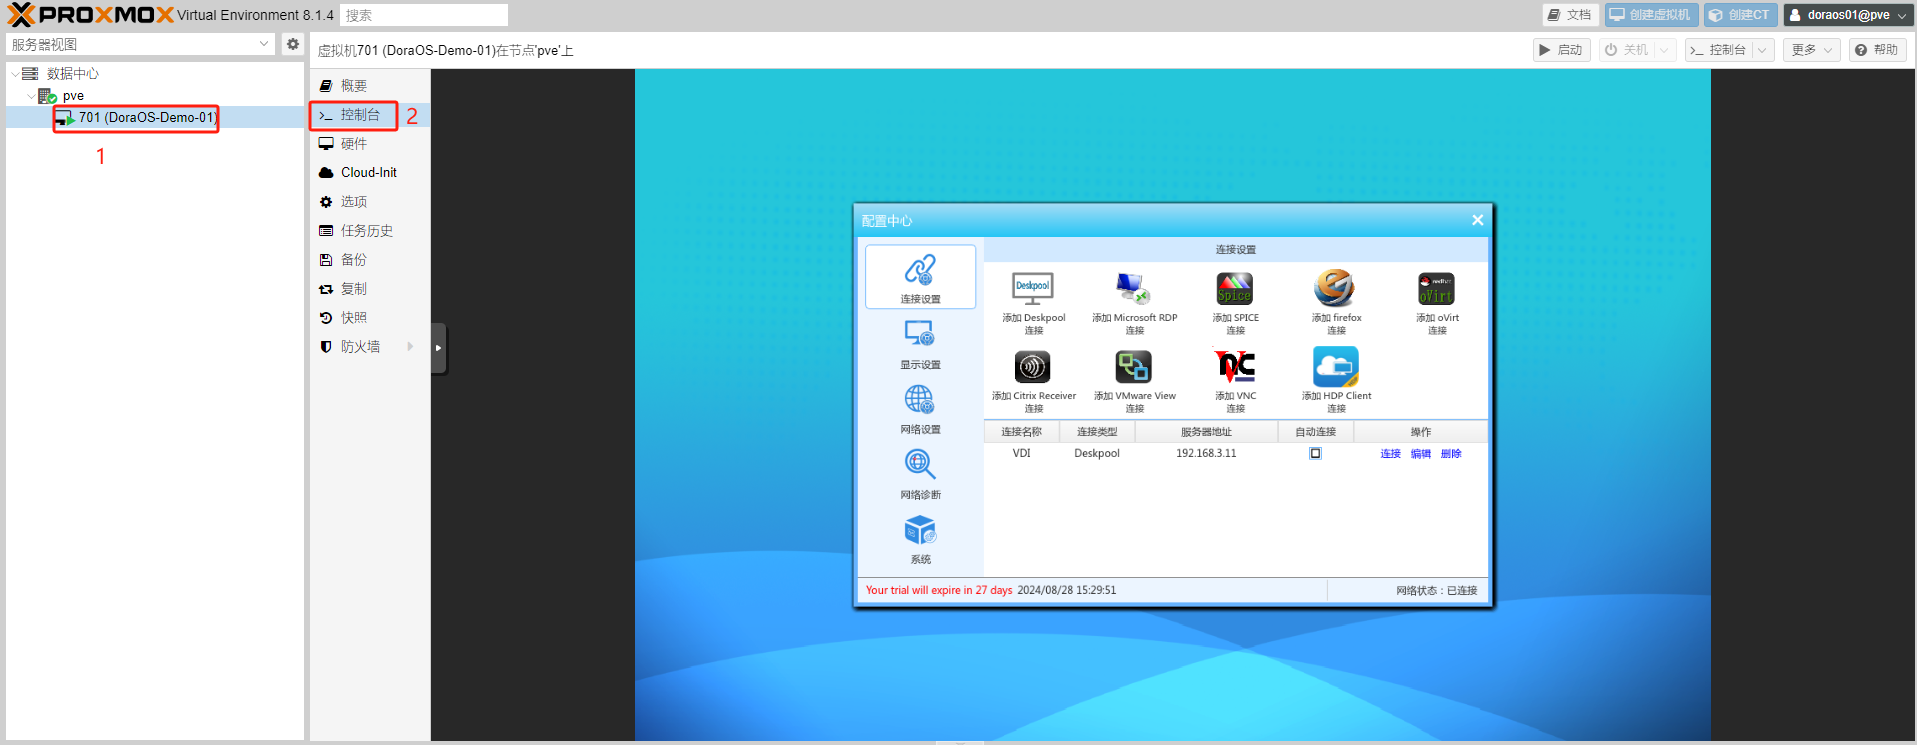Expand the side panel collapse handle
The height and width of the screenshot is (745, 1917).
point(438,348)
